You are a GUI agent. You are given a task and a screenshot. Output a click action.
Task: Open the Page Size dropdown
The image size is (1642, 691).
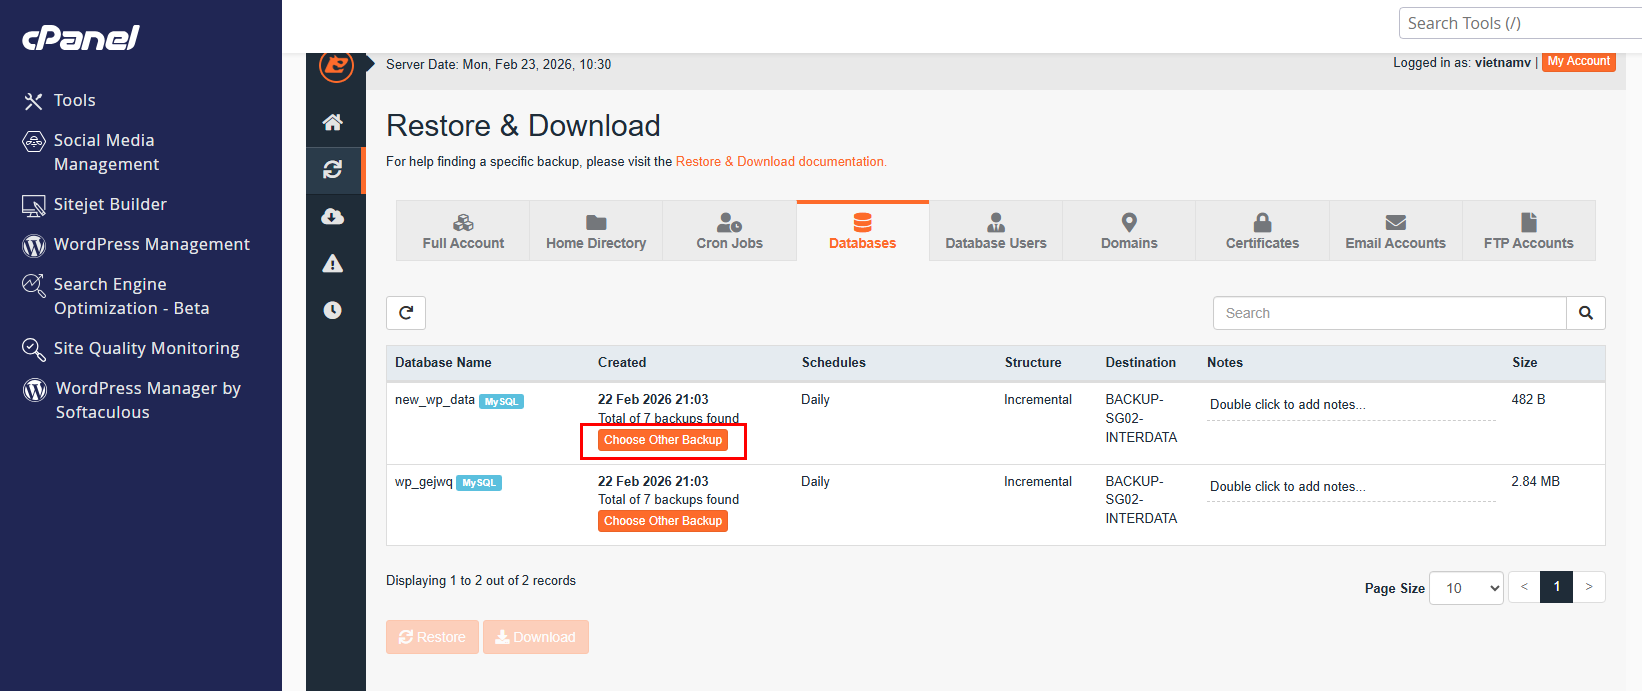tap(1467, 588)
